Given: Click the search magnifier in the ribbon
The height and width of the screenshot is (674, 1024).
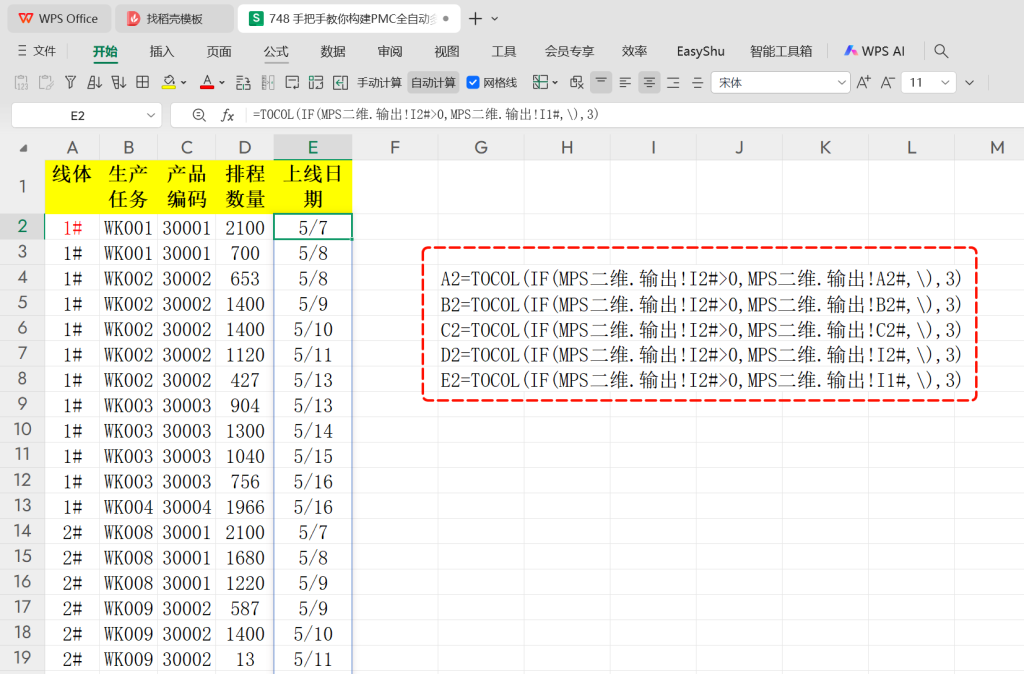Looking at the screenshot, I should pos(941,51).
